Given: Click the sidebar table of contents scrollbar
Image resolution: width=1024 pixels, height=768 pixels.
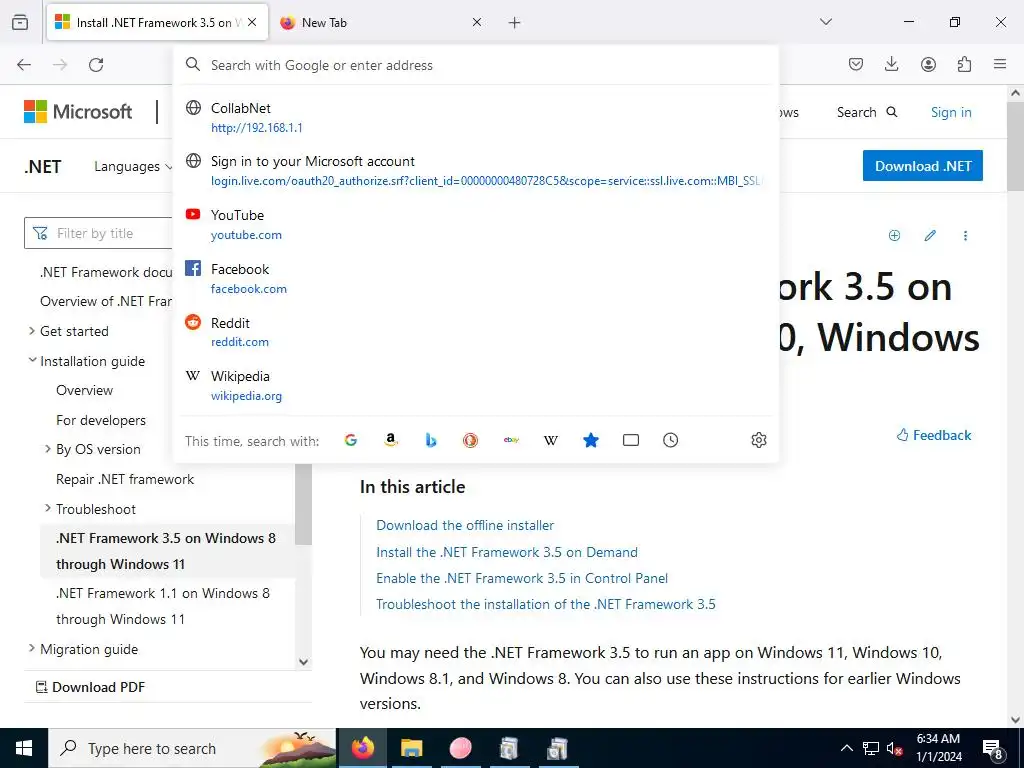Looking at the screenshot, I should tap(303, 504).
